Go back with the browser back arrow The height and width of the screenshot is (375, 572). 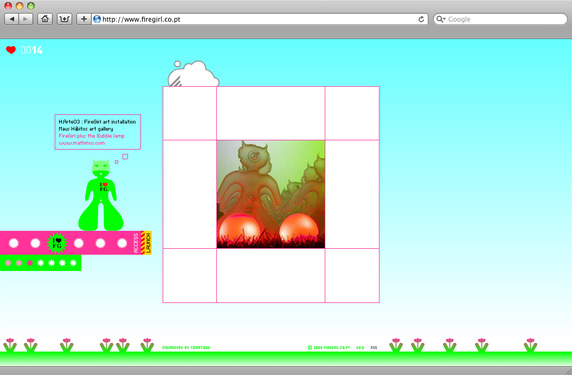pos(12,19)
